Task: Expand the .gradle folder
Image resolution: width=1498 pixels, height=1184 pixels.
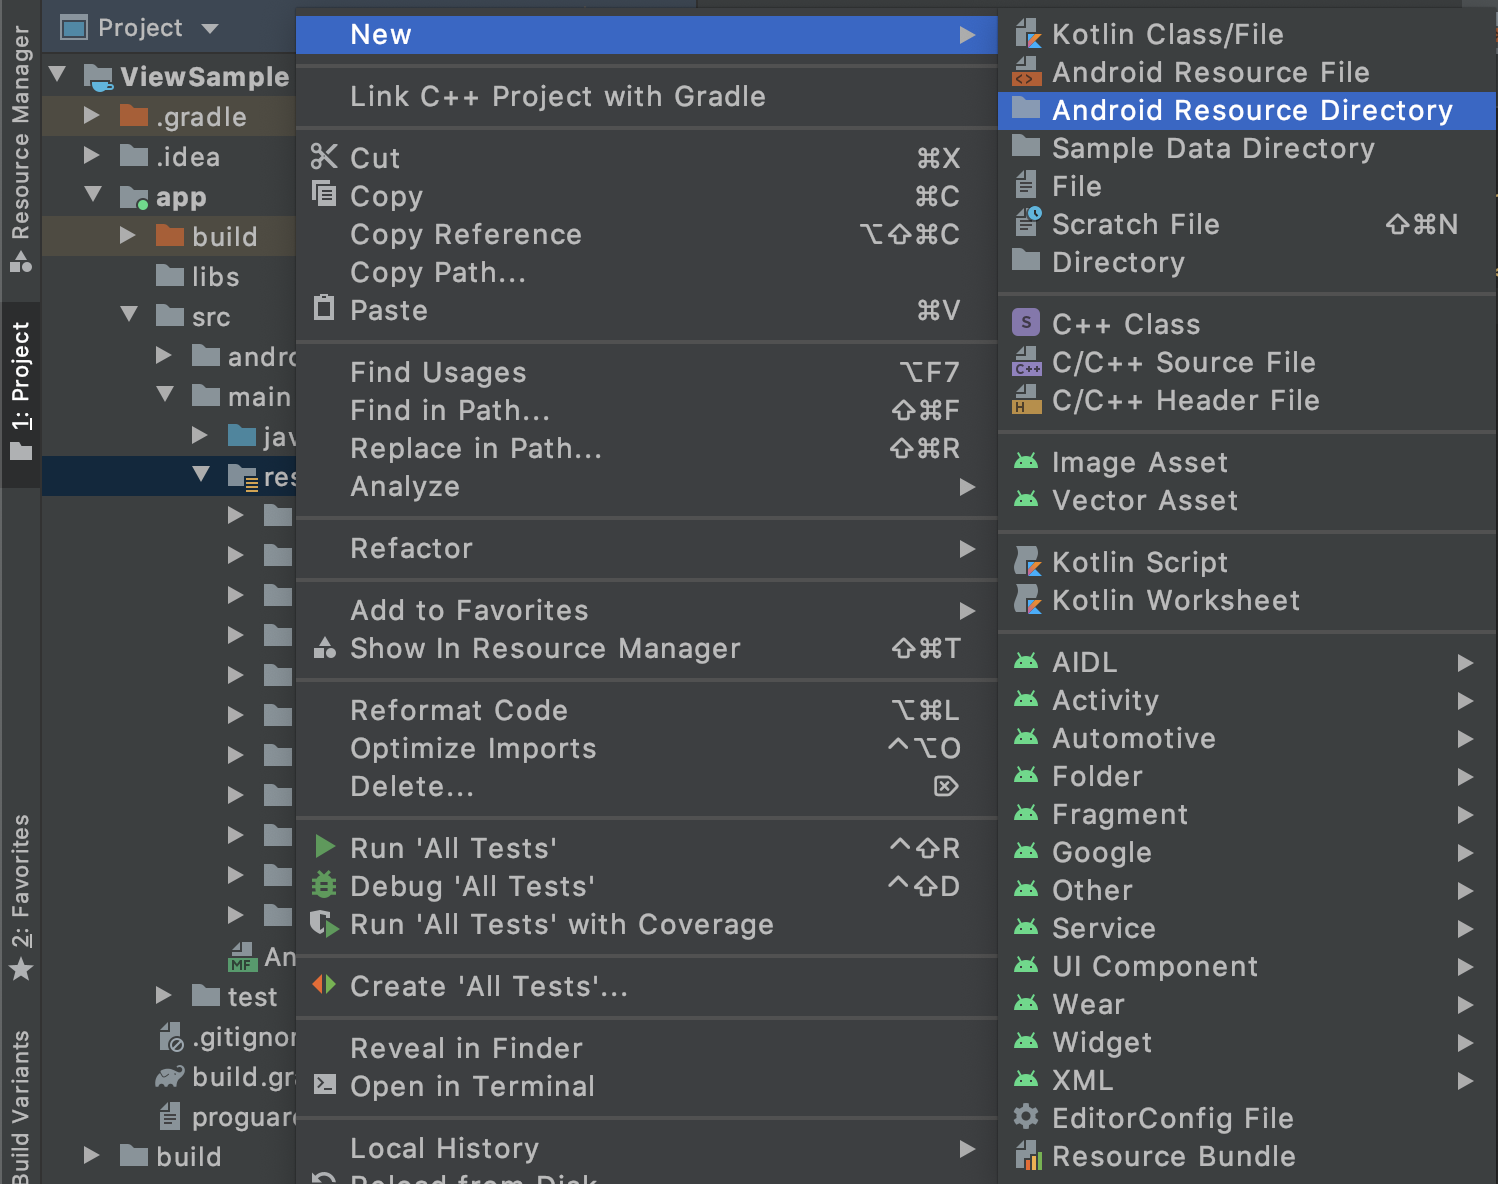Action: click(x=91, y=116)
